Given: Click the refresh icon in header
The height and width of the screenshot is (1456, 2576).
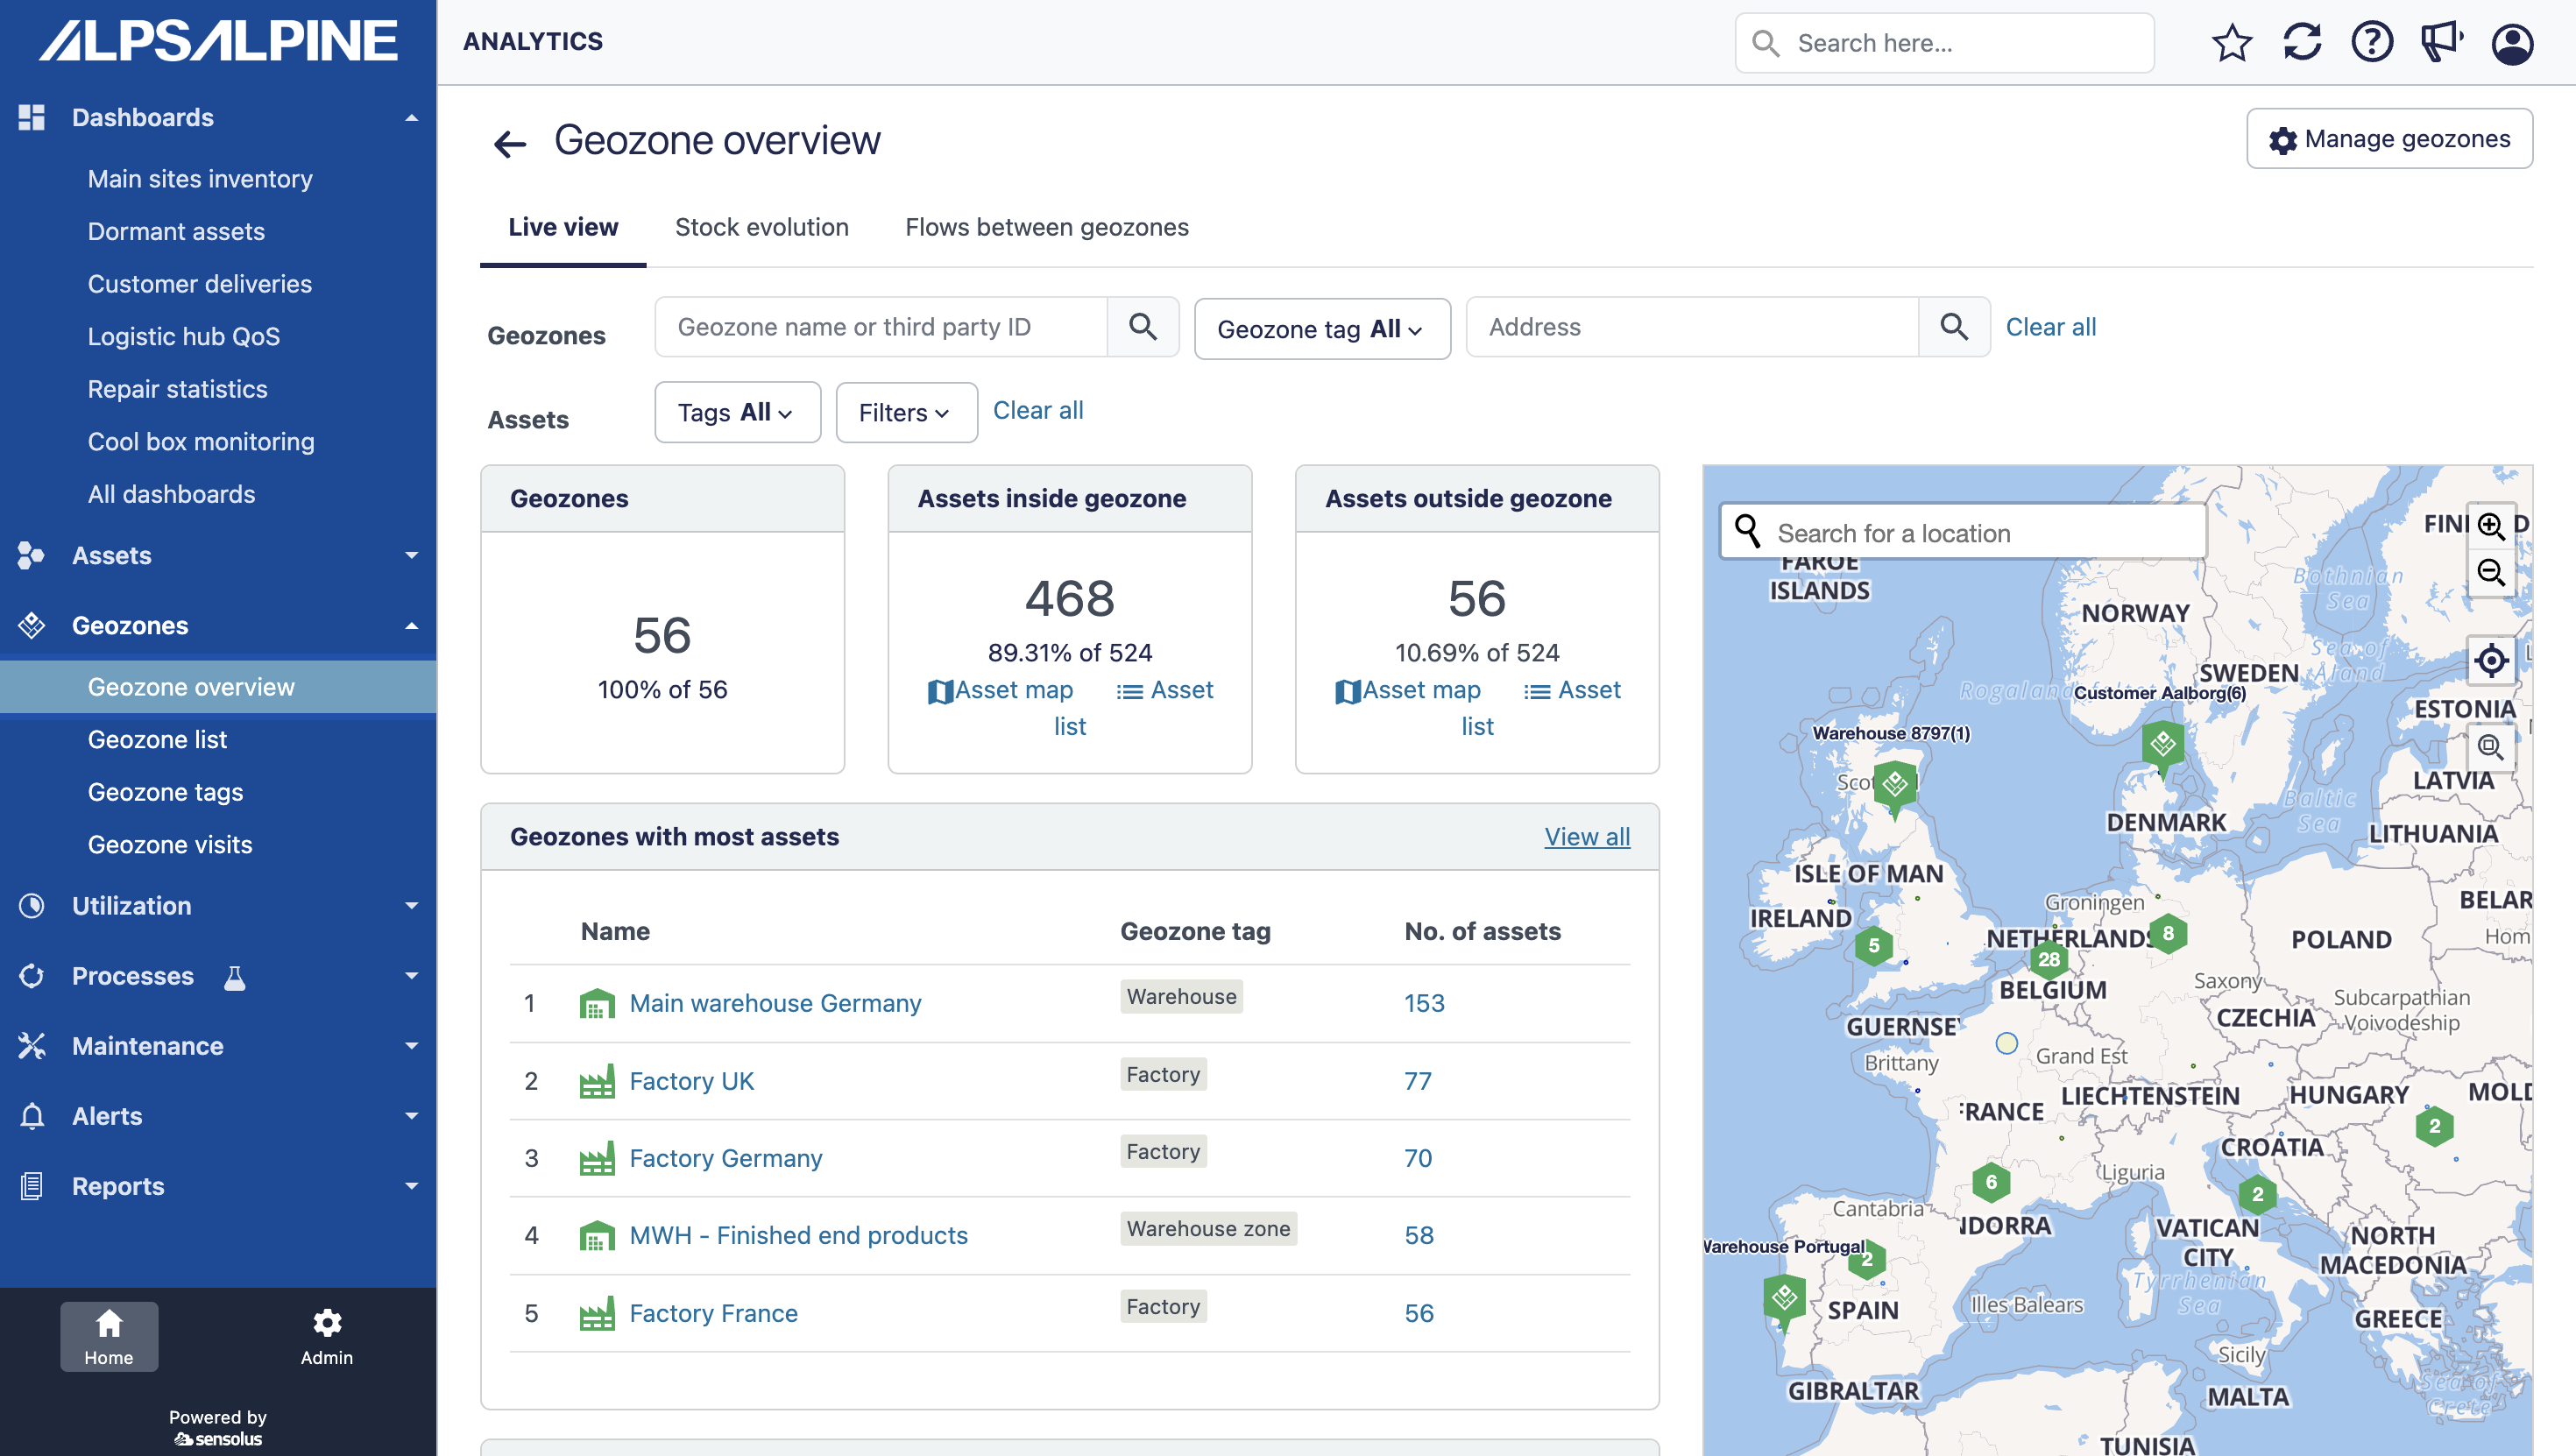Looking at the screenshot, I should (x=2301, y=43).
